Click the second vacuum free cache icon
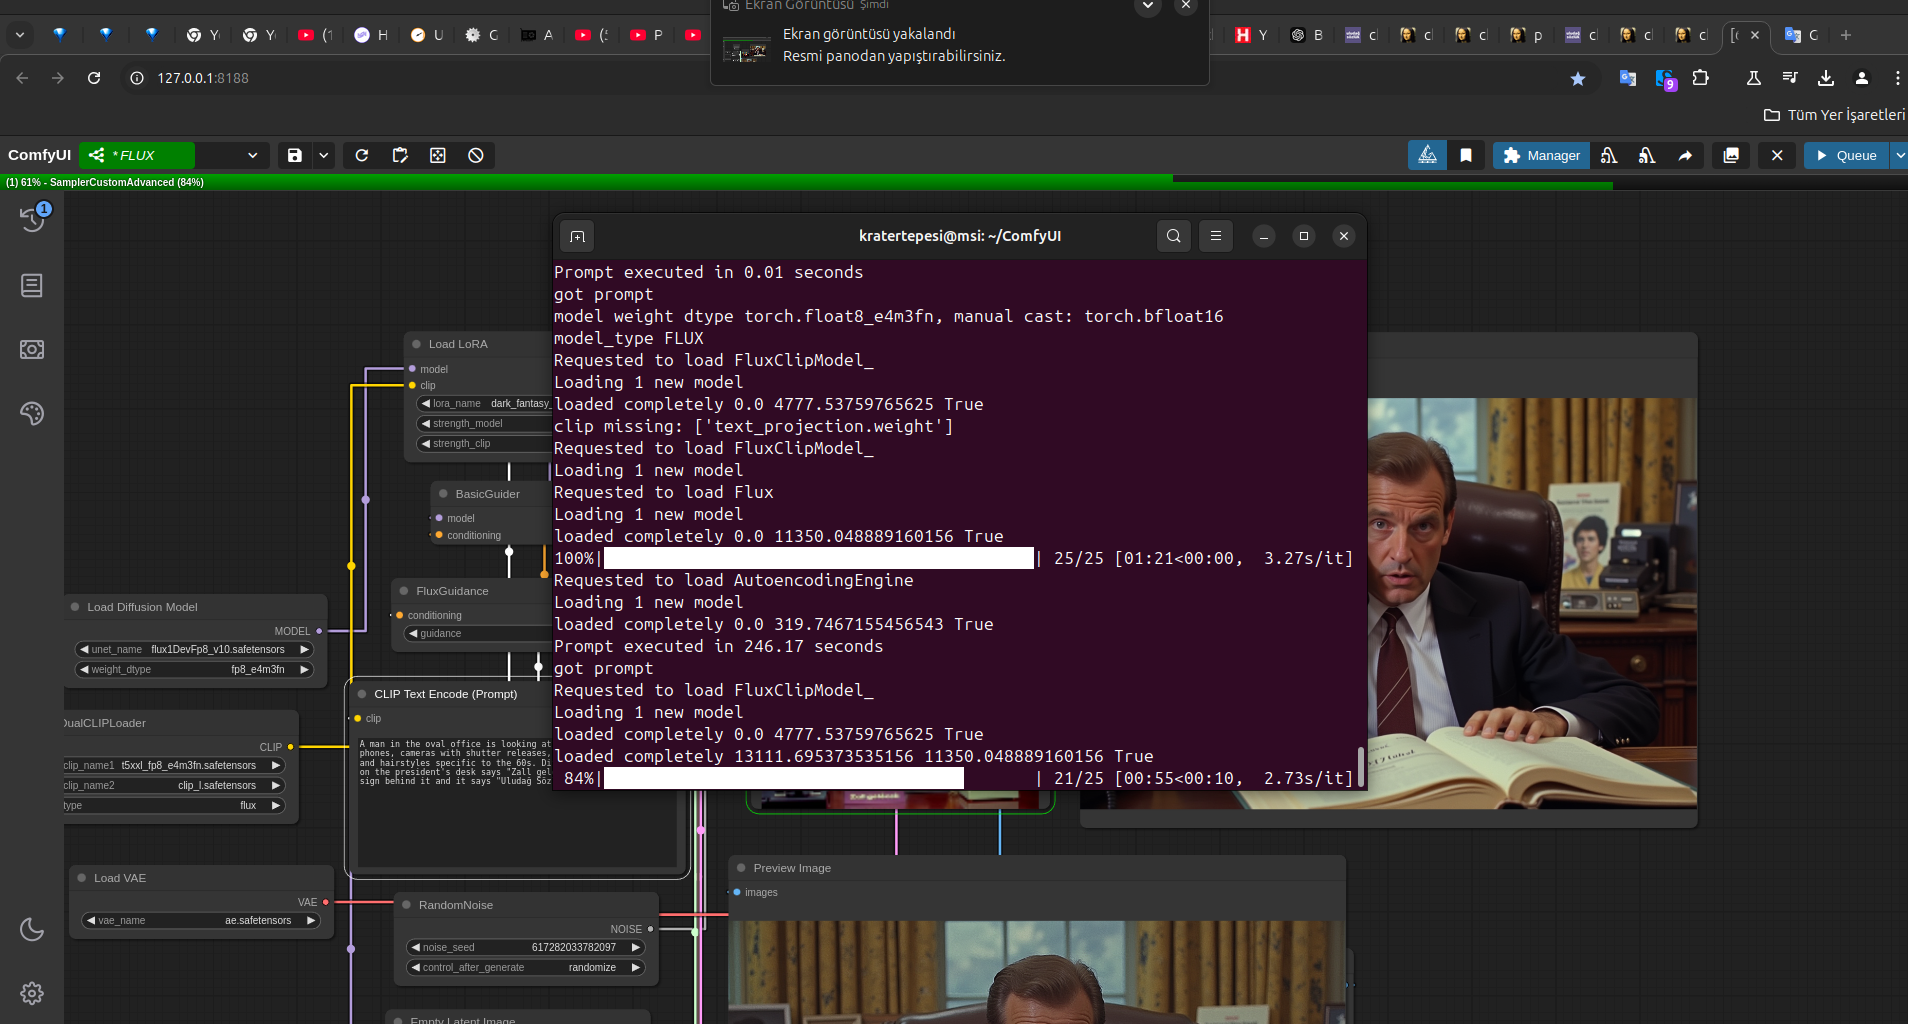This screenshot has width=1908, height=1024. [x=1647, y=155]
